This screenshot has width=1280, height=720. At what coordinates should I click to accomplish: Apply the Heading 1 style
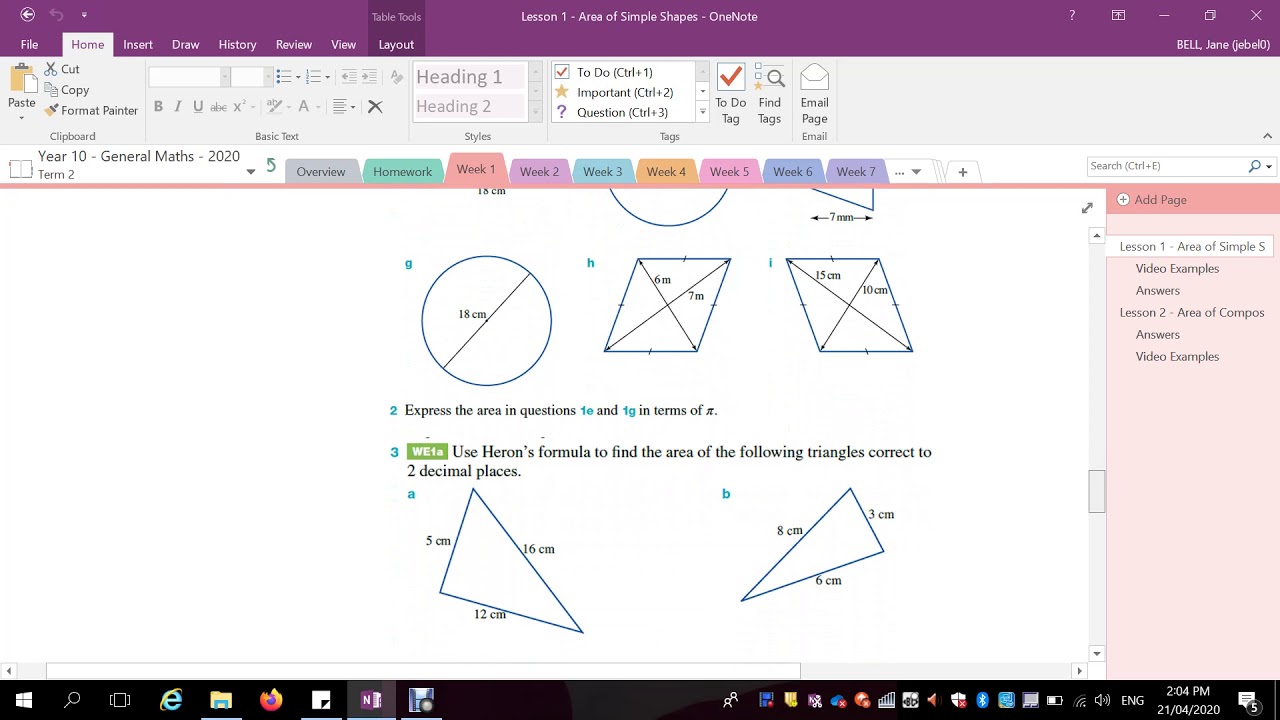click(469, 77)
